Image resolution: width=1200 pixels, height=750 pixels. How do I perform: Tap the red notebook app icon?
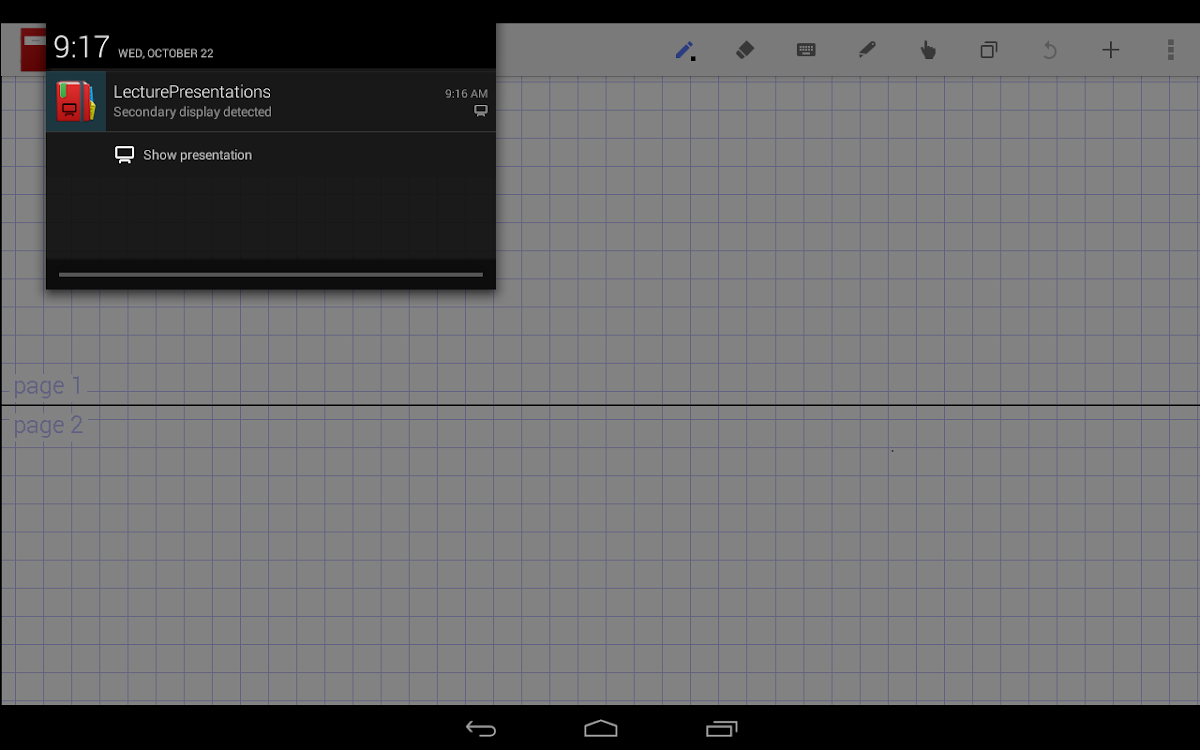[32, 50]
